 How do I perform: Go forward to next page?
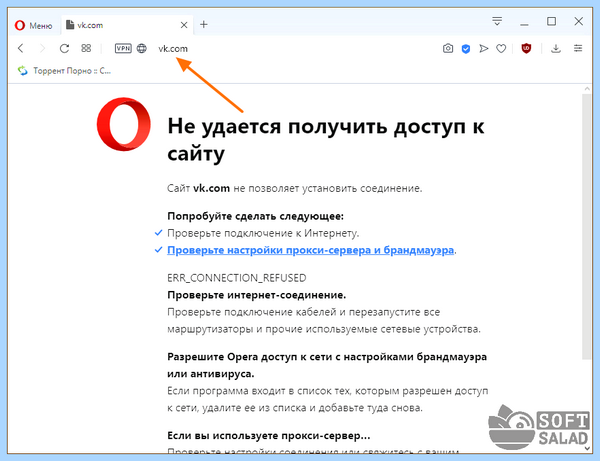click(x=42, y=48)
